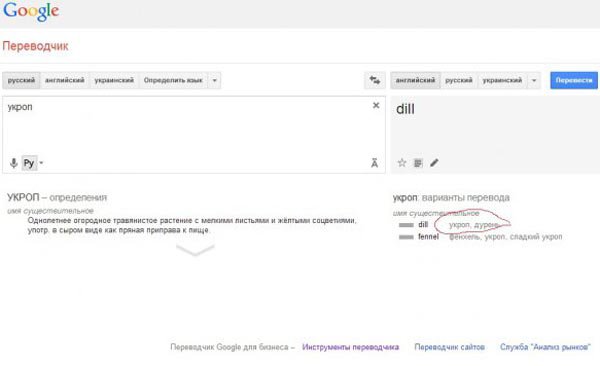The image size is (600, 366).
Task: Star the translation to save to phrasebook
Action: pyautogui.click(x=402, y=163)
